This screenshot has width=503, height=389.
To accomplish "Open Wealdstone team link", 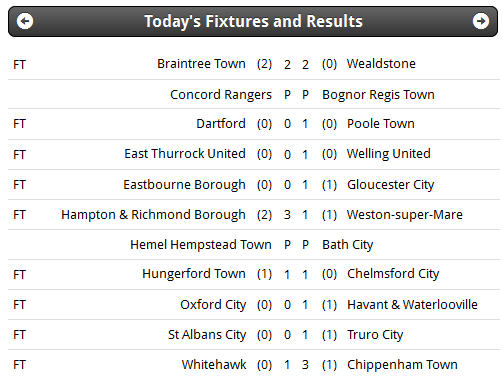I will (381, 64).
